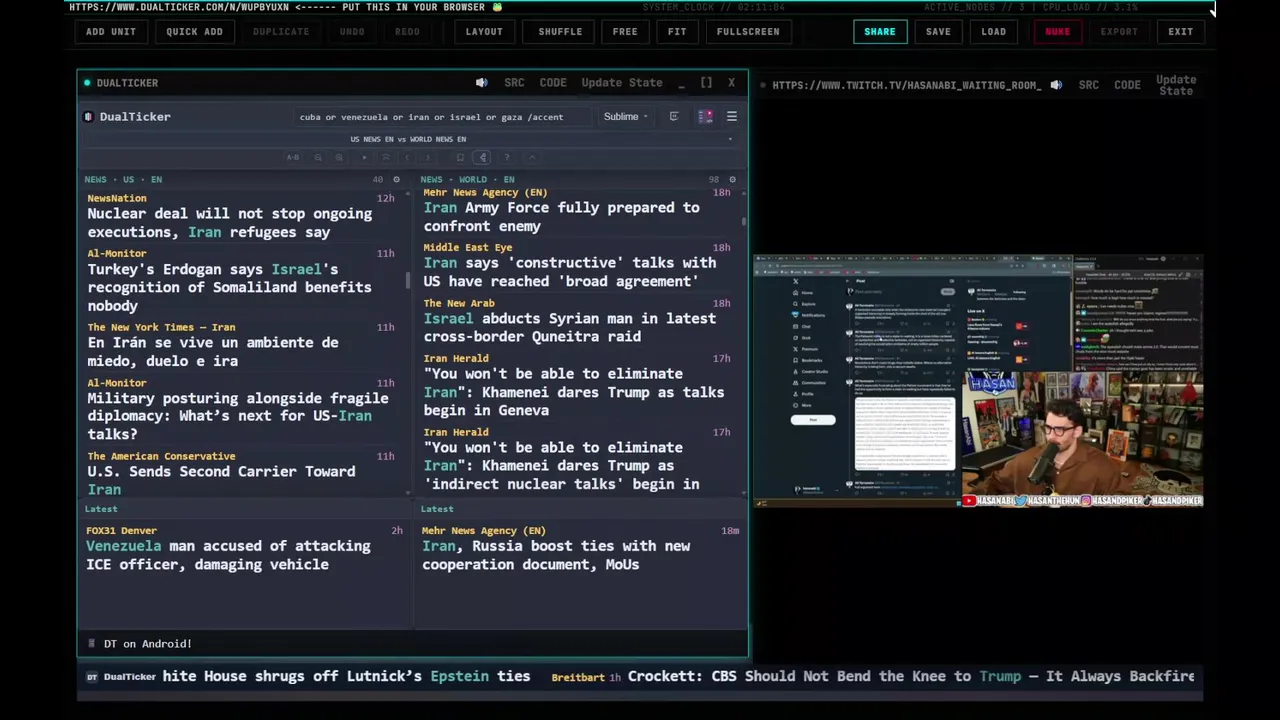Click Update State on the Twitch unit
This screenshot has width=1280, height=720.
[1176, 85]
